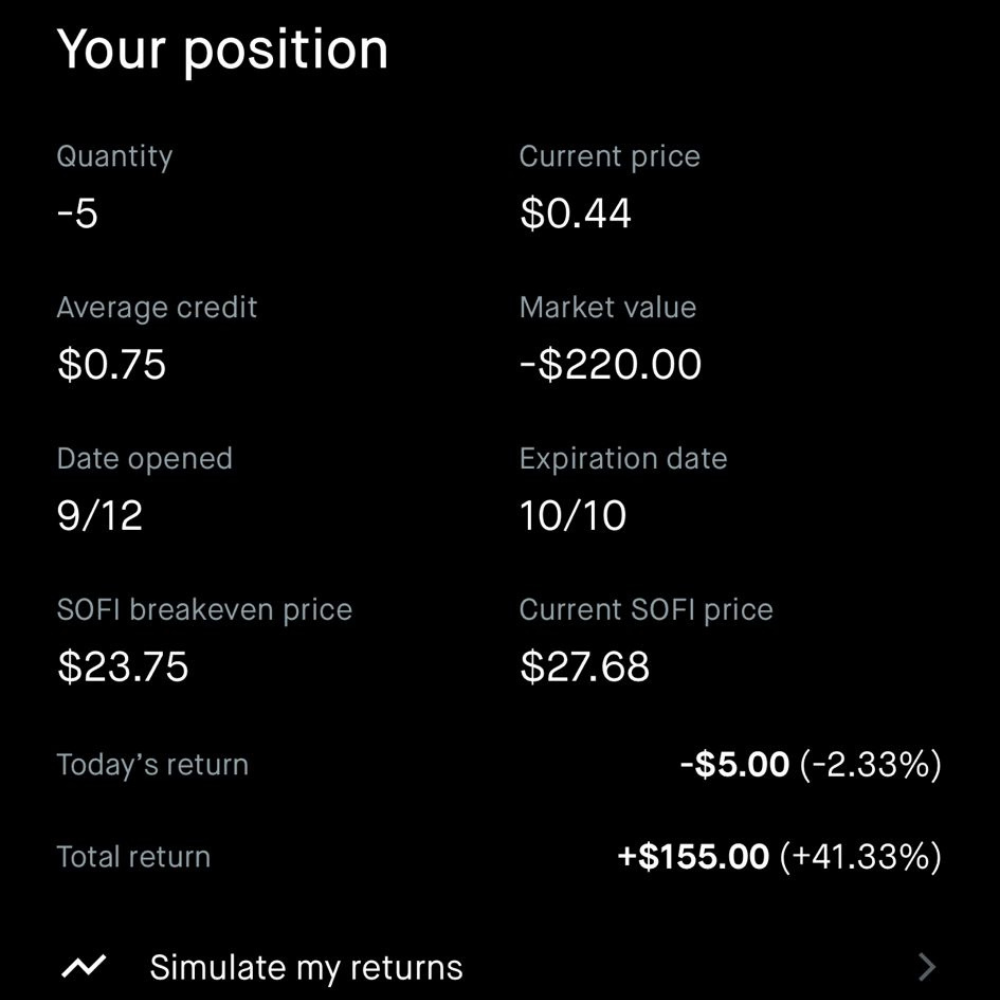Screen dimensions: 1000x1000
Task: Tap the Current SOFI price $27.68
Action: point(585,667)
